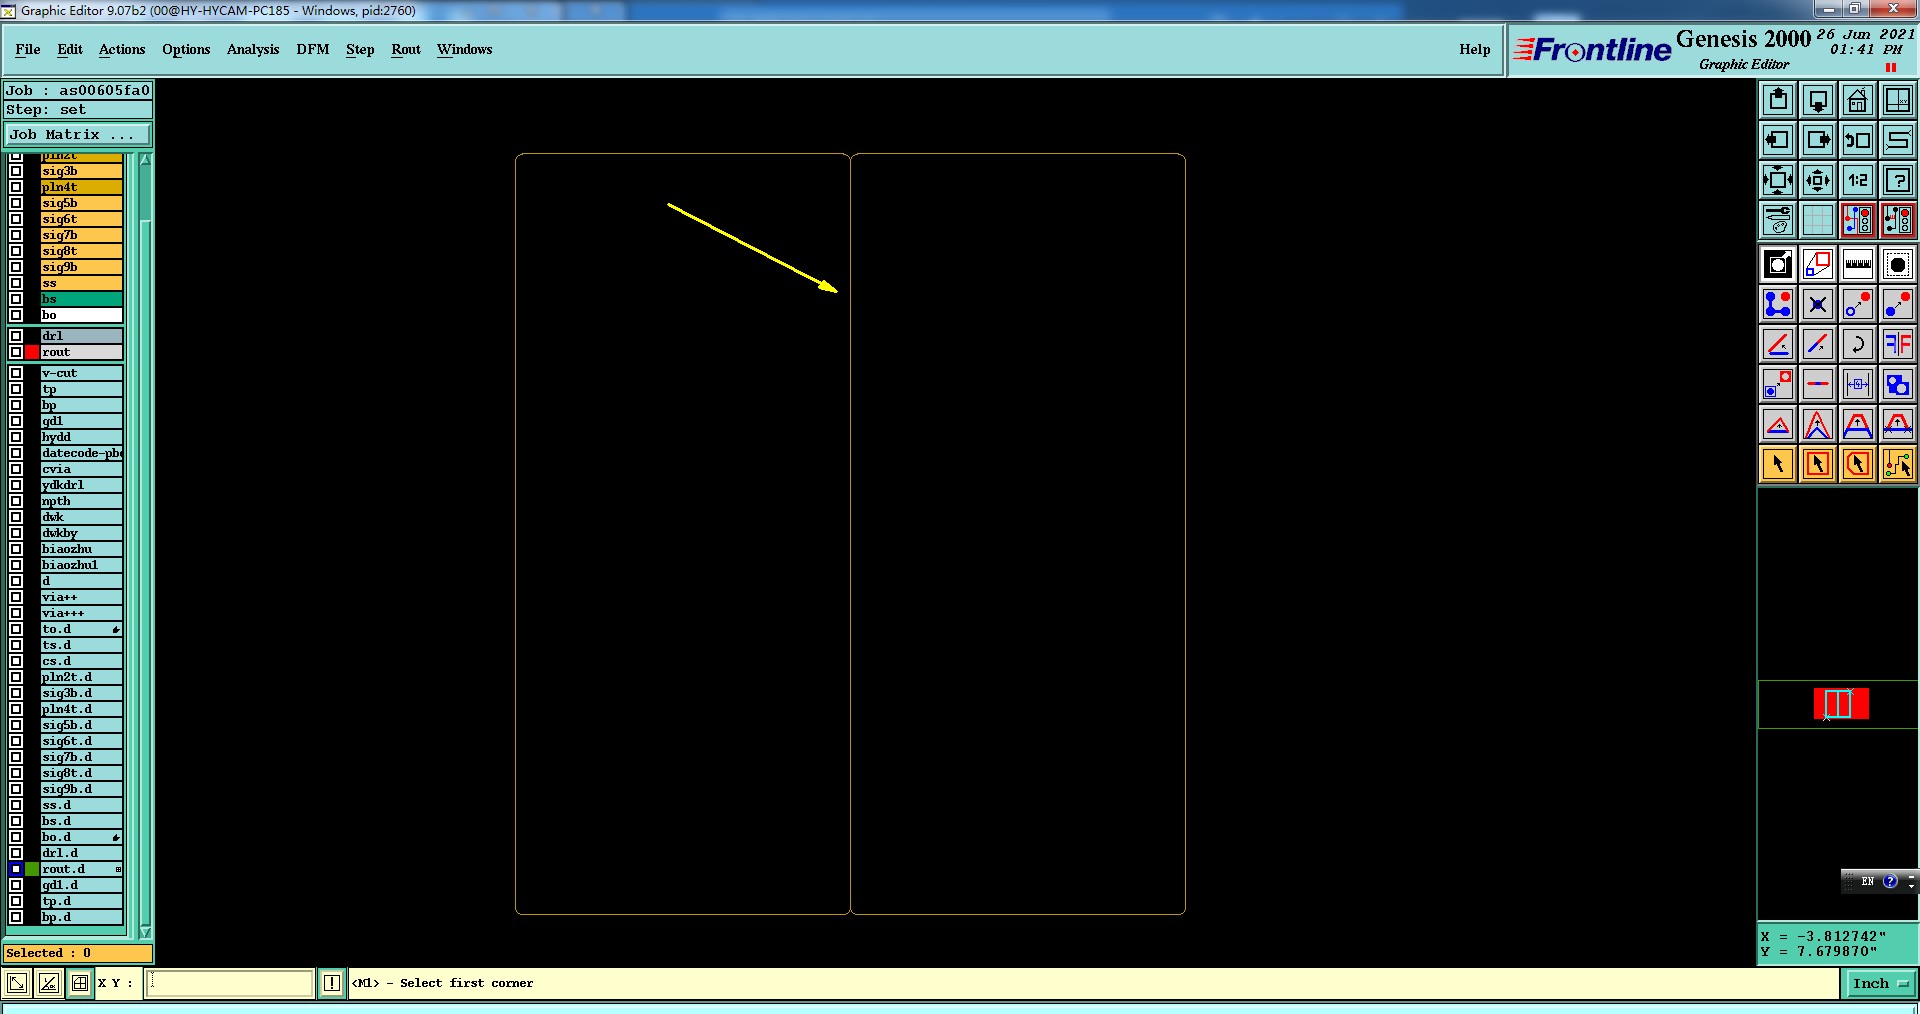Toggle display checkbox for rout layer

coord(16,352)
